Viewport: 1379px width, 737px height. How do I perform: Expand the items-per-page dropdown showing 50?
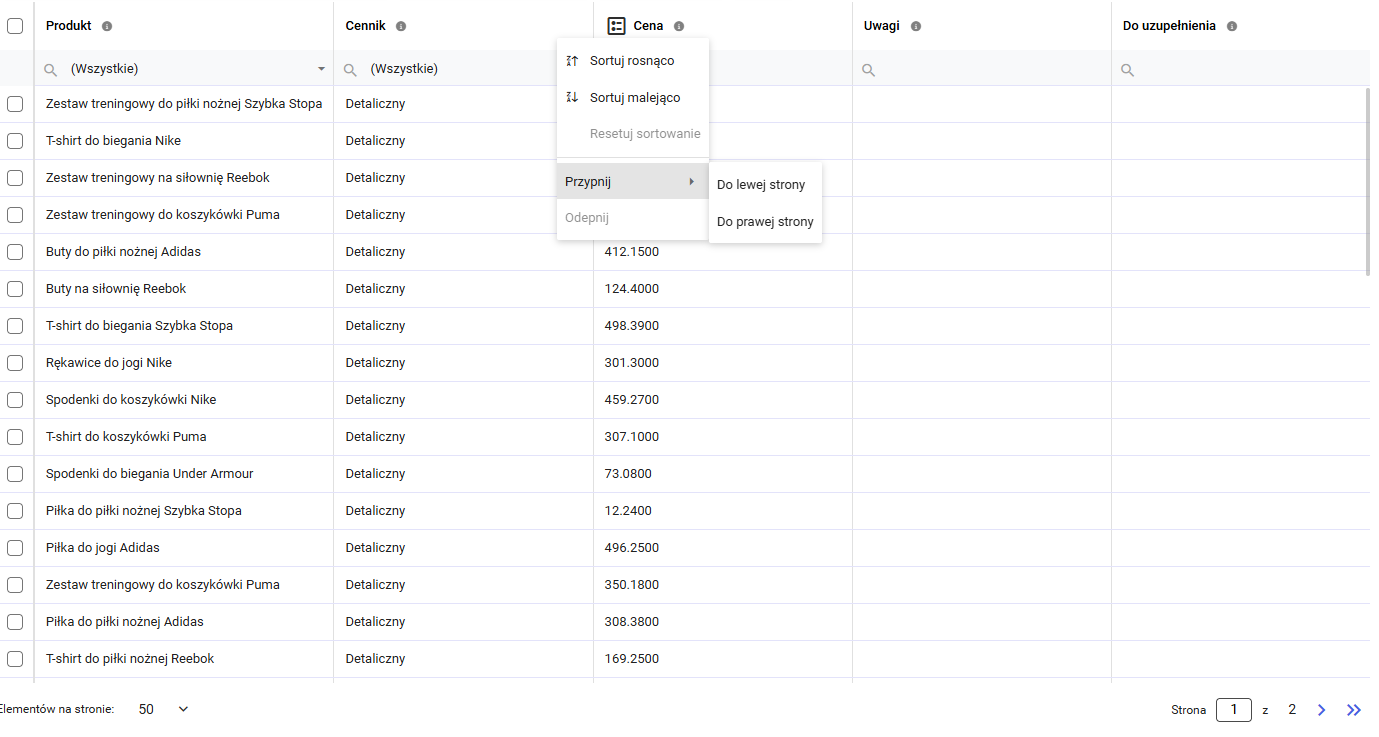183,709
